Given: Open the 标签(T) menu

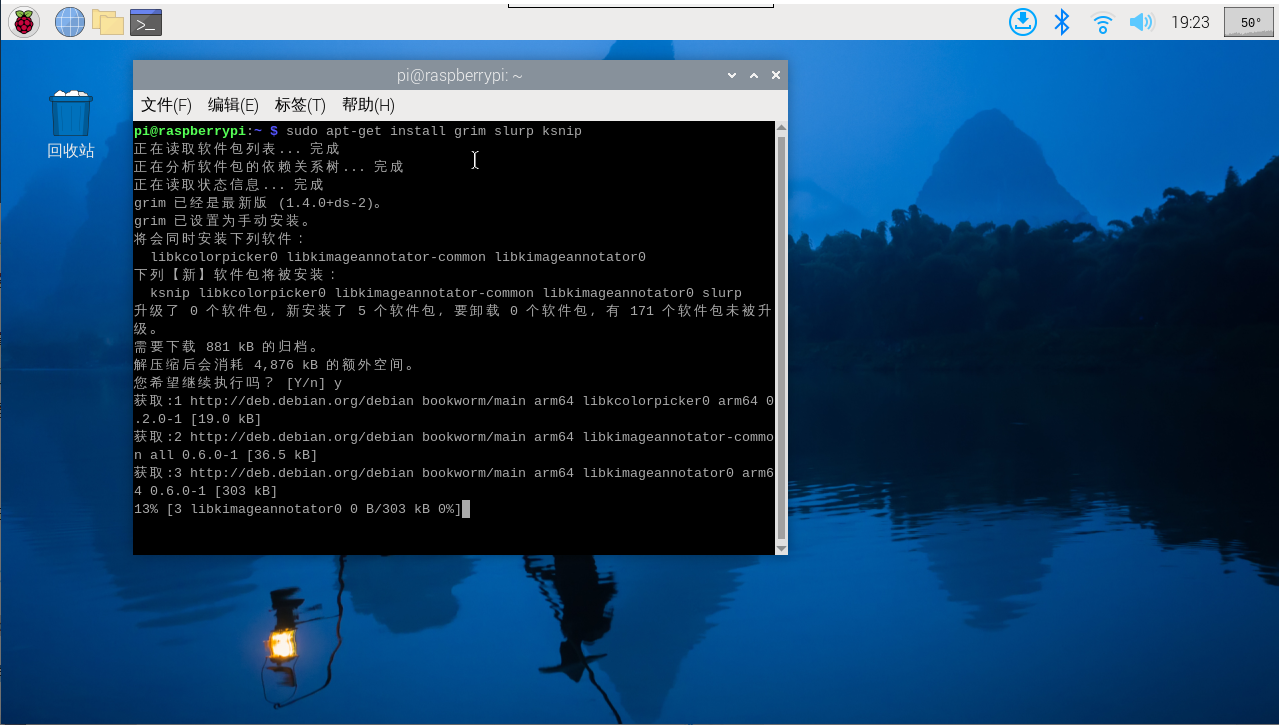Looking at the screenshot, I should click(300, 105).
